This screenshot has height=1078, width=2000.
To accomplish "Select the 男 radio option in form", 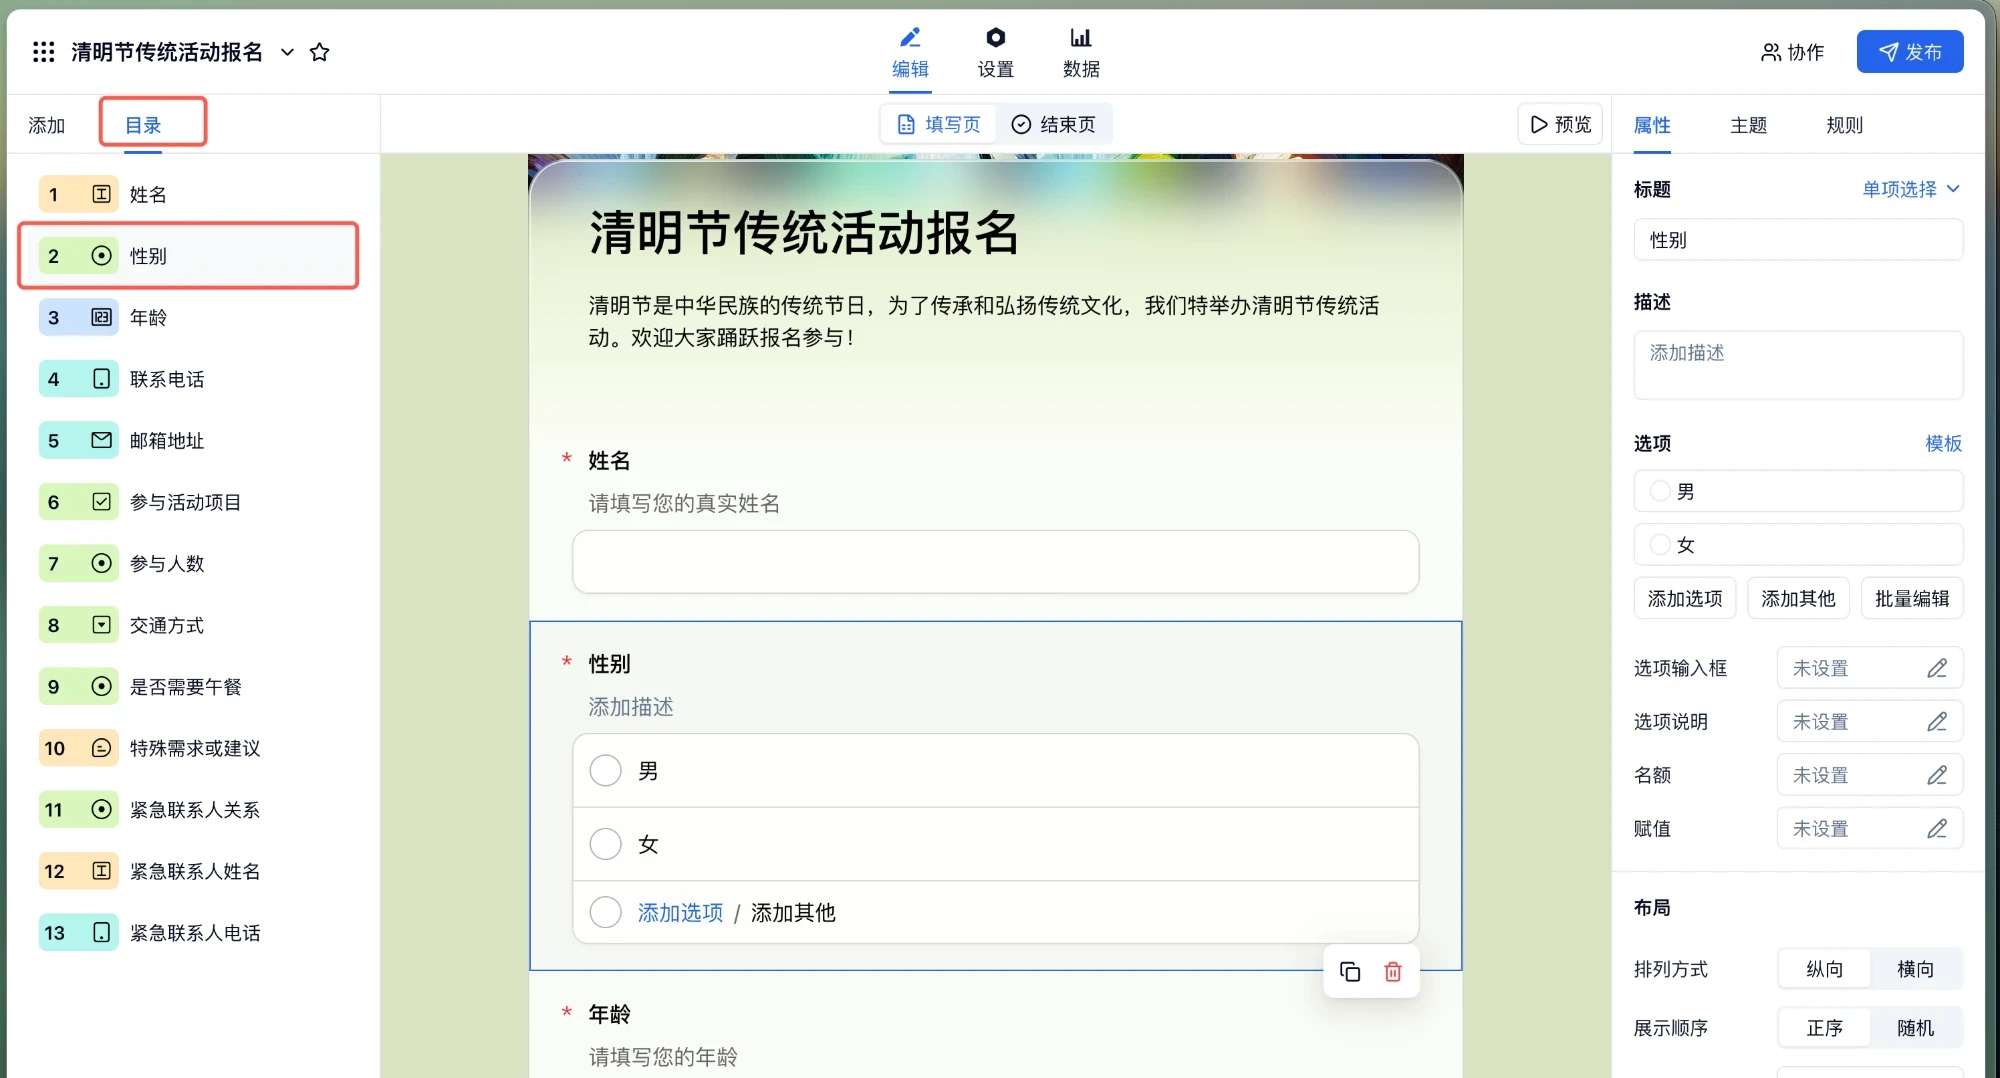I will click(605, 771).
